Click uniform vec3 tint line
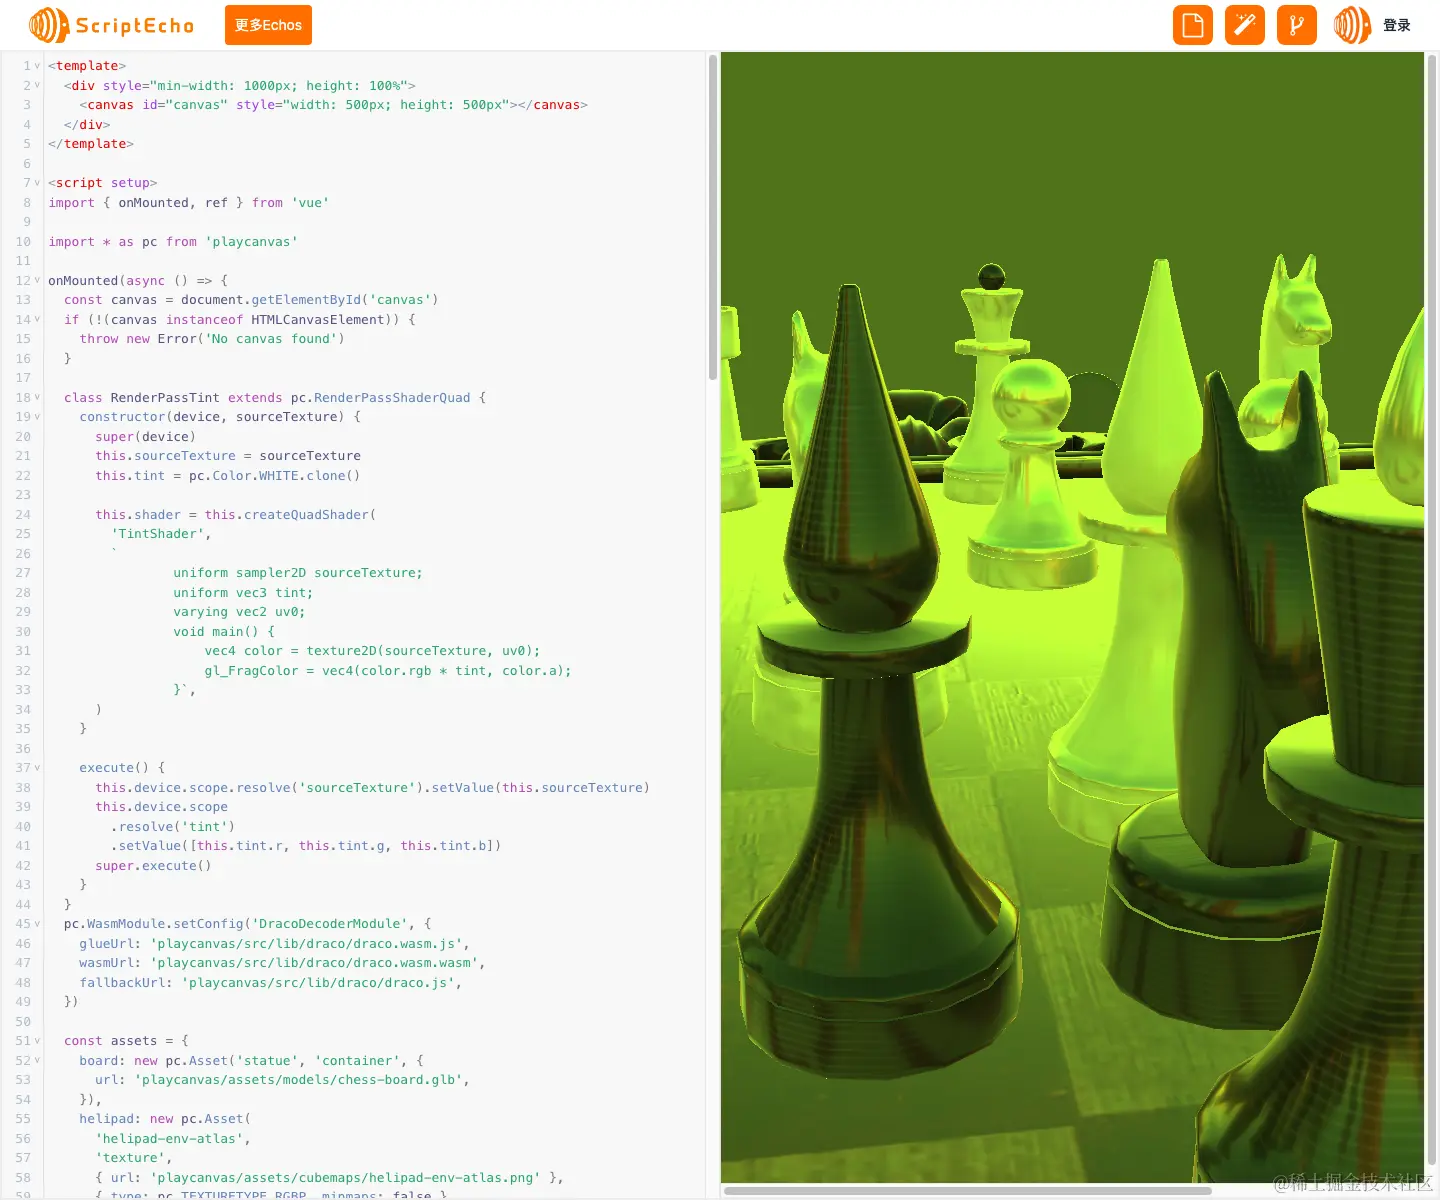 243,593
